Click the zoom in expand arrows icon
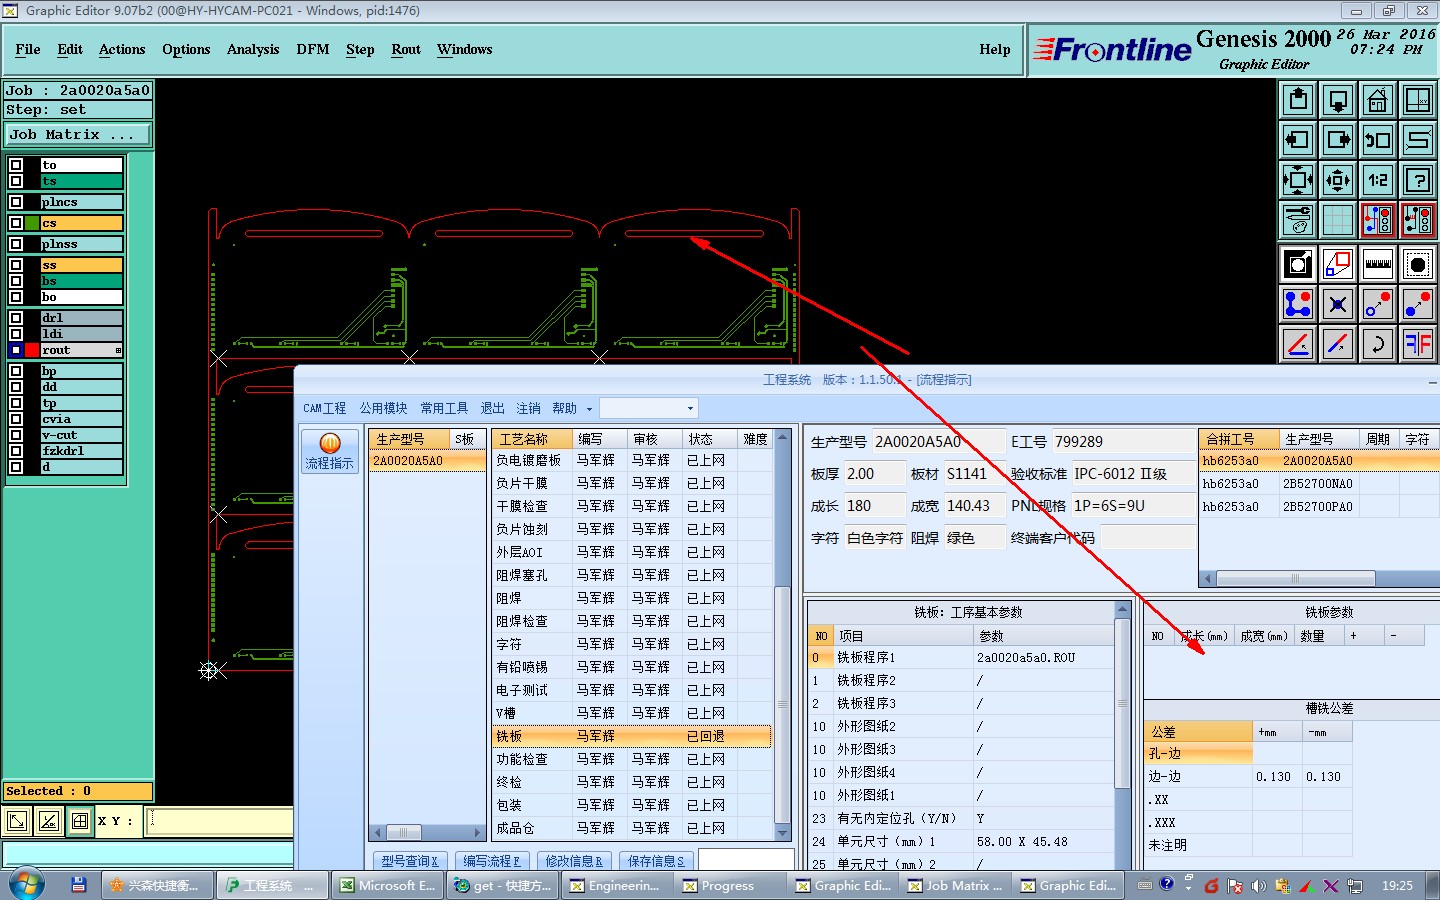The width and height of the screenshot is (1440, 900). 1298,180
